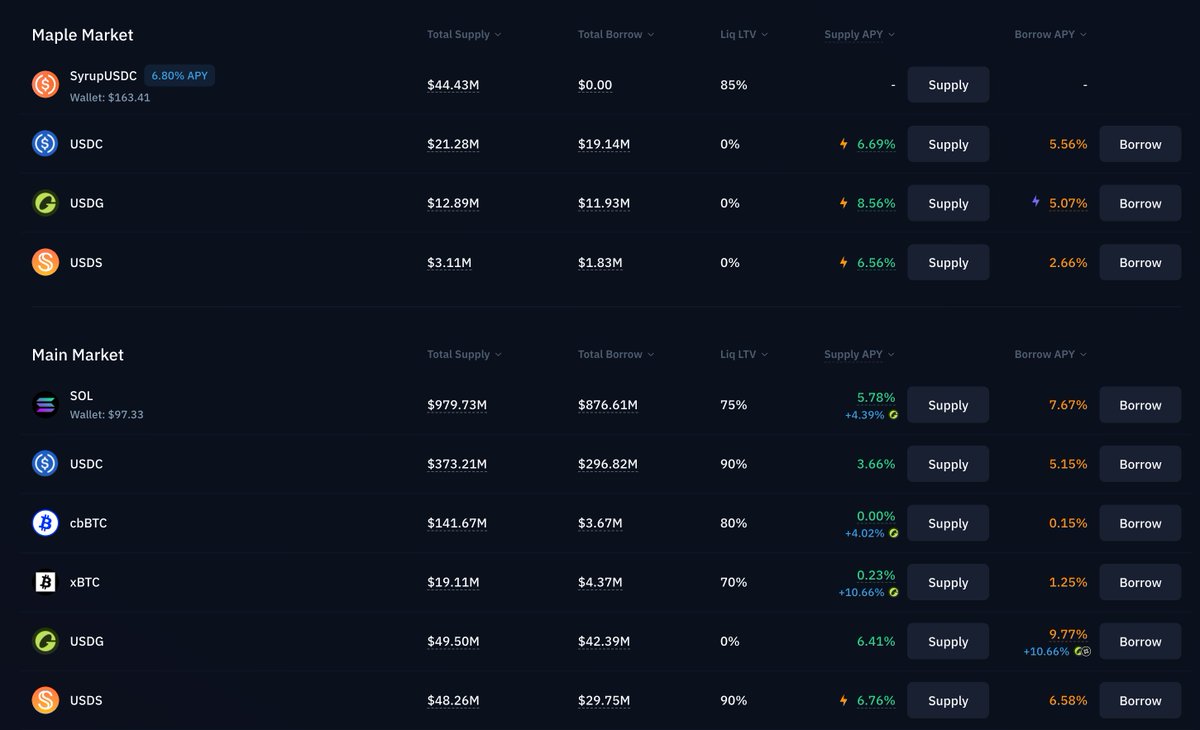Borrow USDC in Maple Market

pyautogui.click(x=1140, y=144)
